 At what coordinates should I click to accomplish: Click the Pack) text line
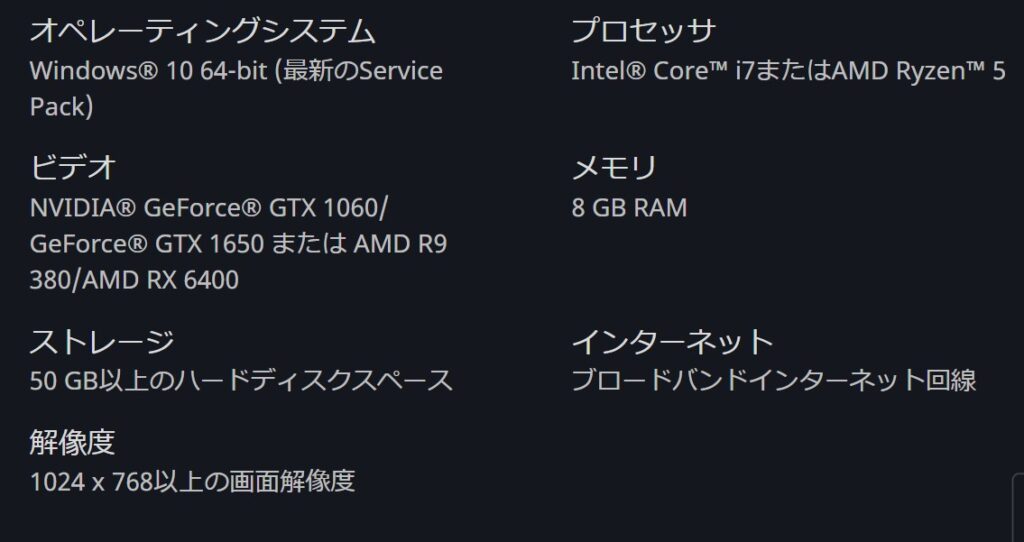(x=61, y=107)
